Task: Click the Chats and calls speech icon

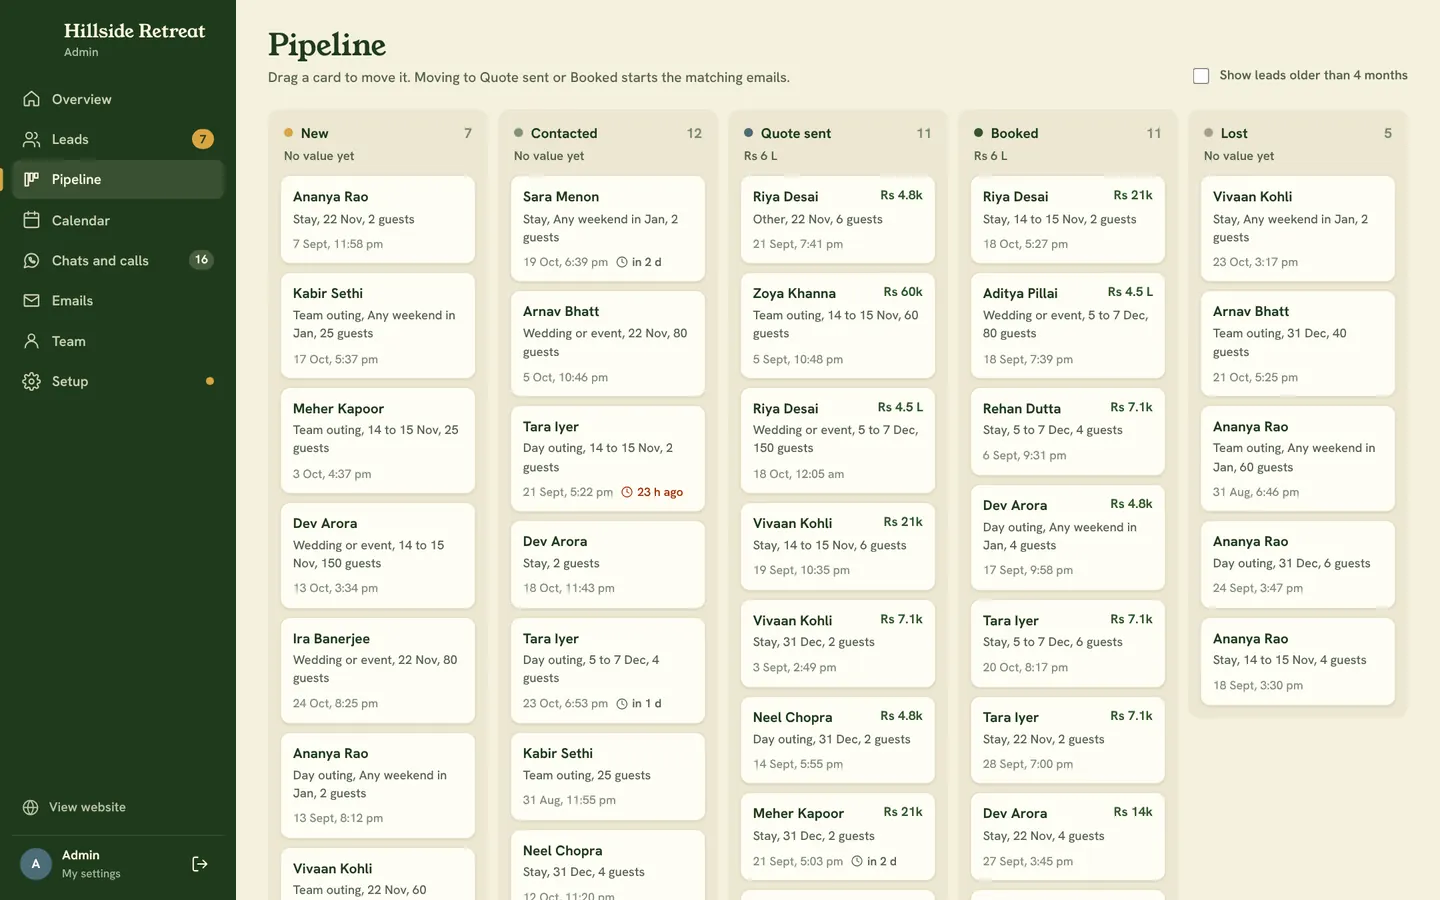Action: [32, 260]
